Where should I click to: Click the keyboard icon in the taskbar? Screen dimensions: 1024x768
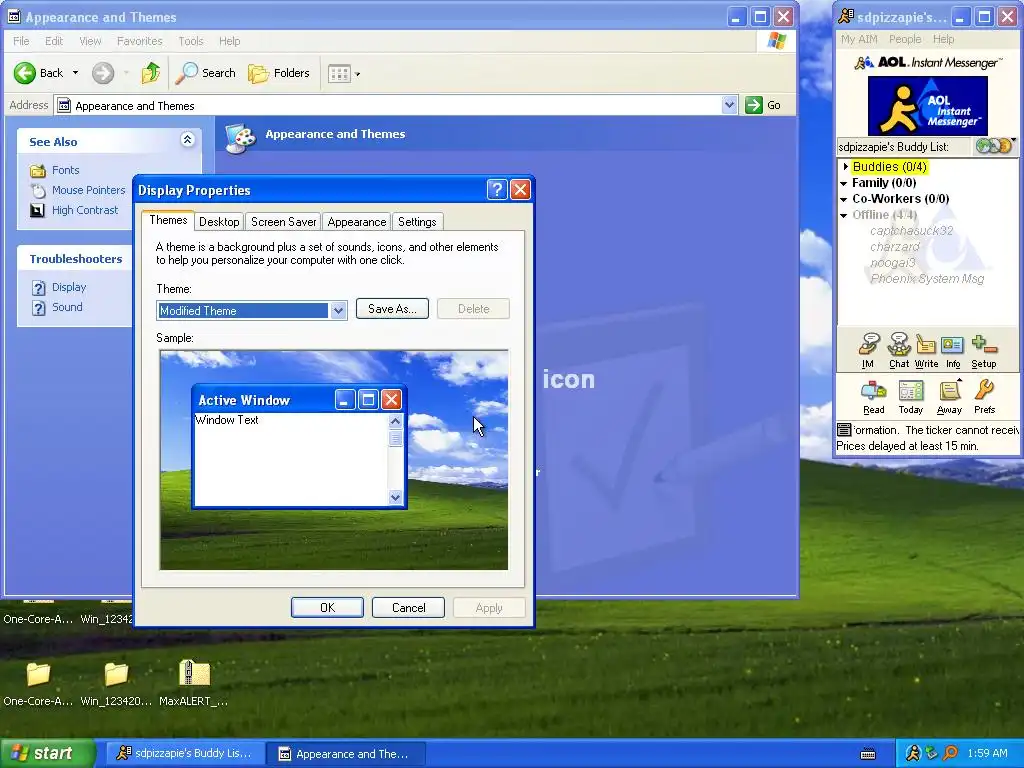868,754
